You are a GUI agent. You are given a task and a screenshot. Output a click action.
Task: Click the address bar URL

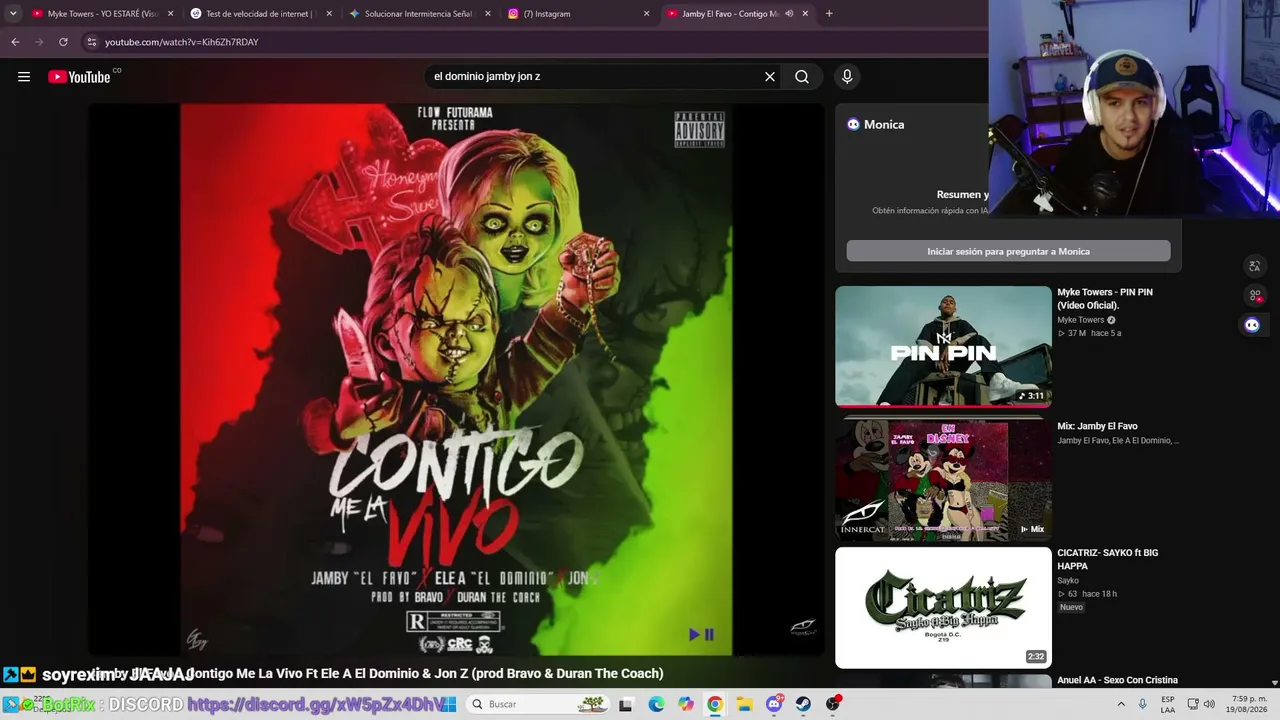[182, 42]
